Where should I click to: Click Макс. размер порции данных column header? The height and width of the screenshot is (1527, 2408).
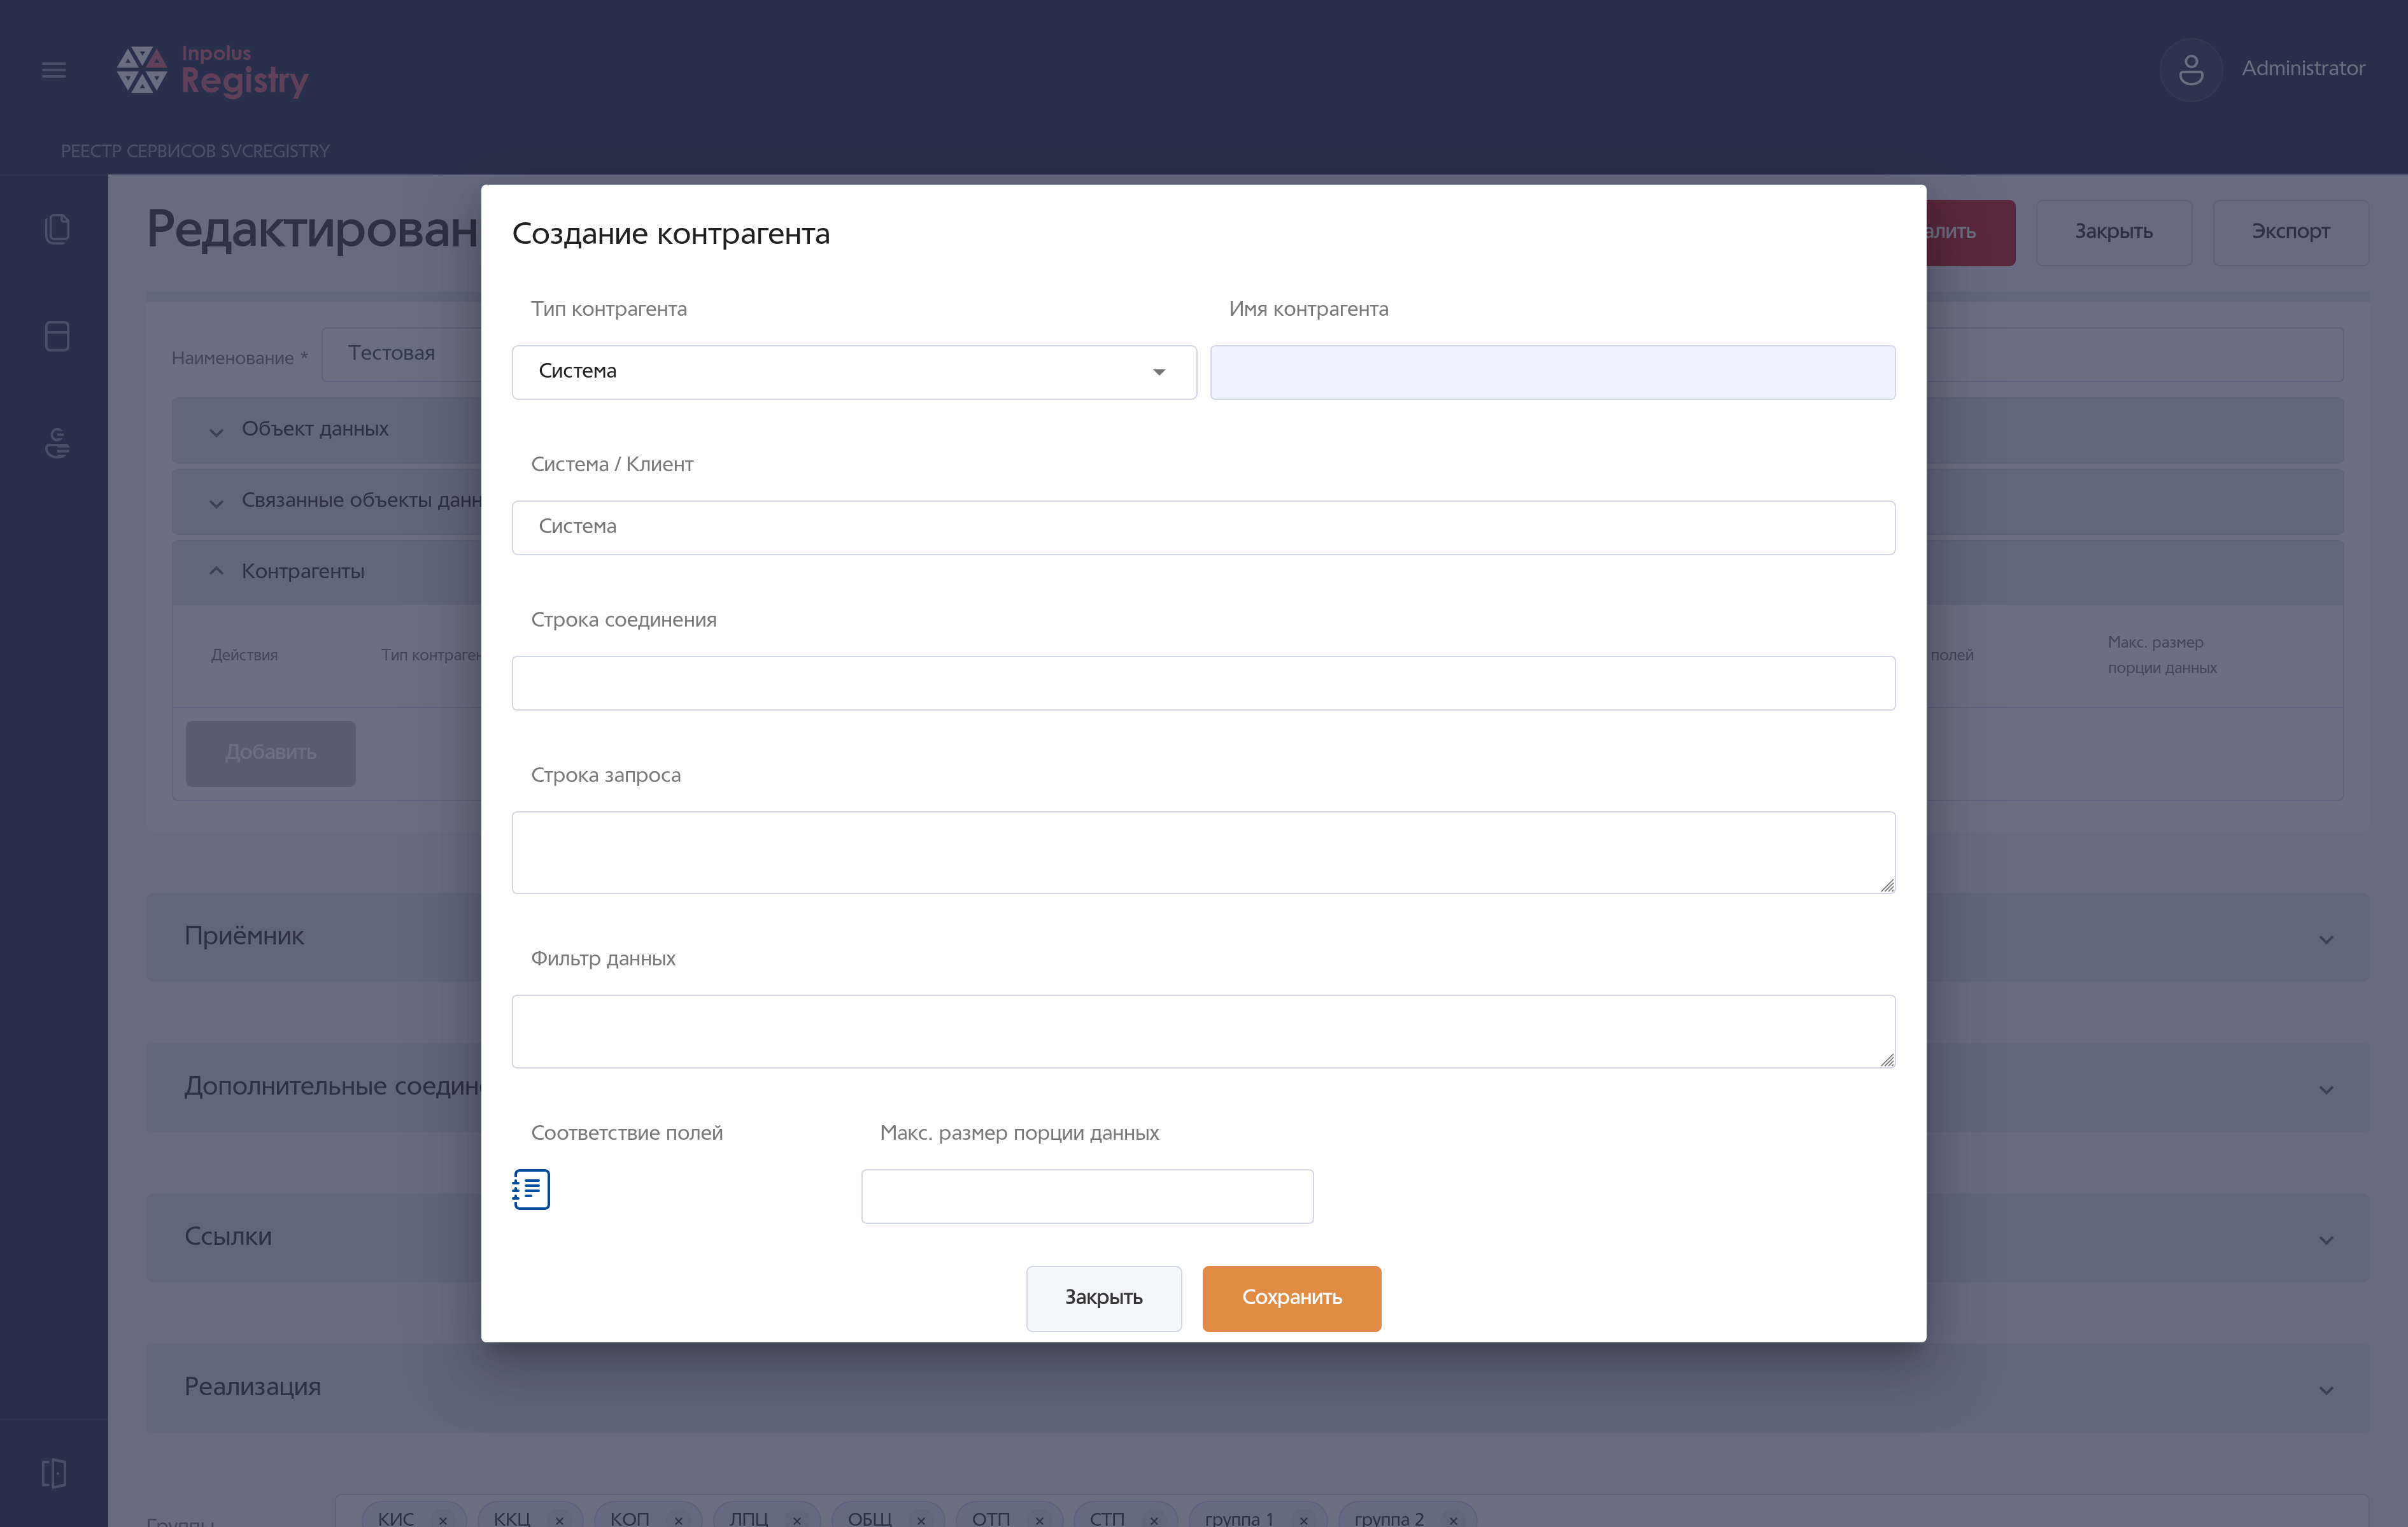[x=2162, y=655]
